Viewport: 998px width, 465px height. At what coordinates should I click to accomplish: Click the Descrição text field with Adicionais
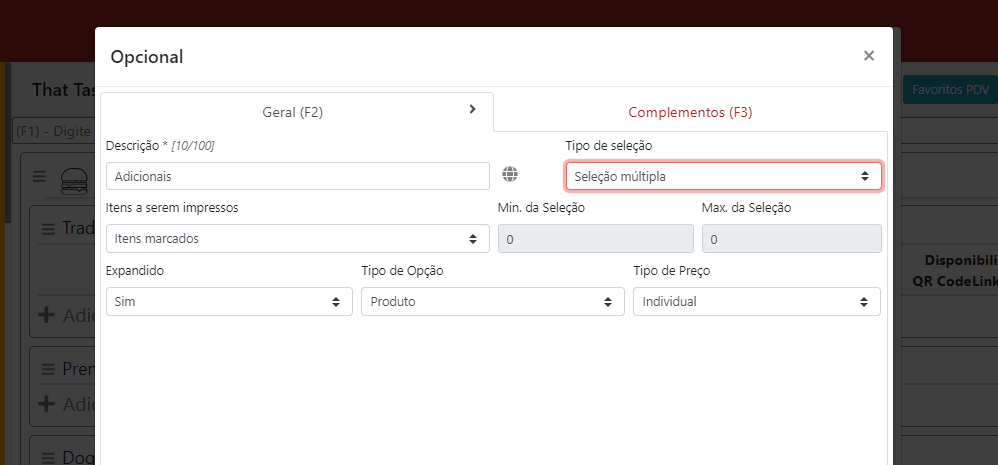click(297, 176)
